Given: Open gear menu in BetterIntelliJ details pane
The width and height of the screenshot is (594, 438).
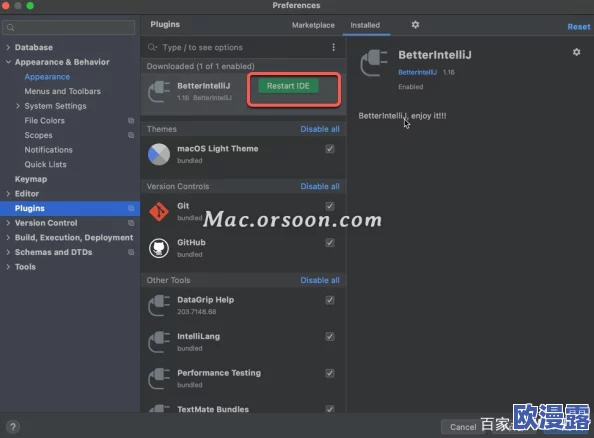Looking at the screenshot, I should (x=576, y=52).
